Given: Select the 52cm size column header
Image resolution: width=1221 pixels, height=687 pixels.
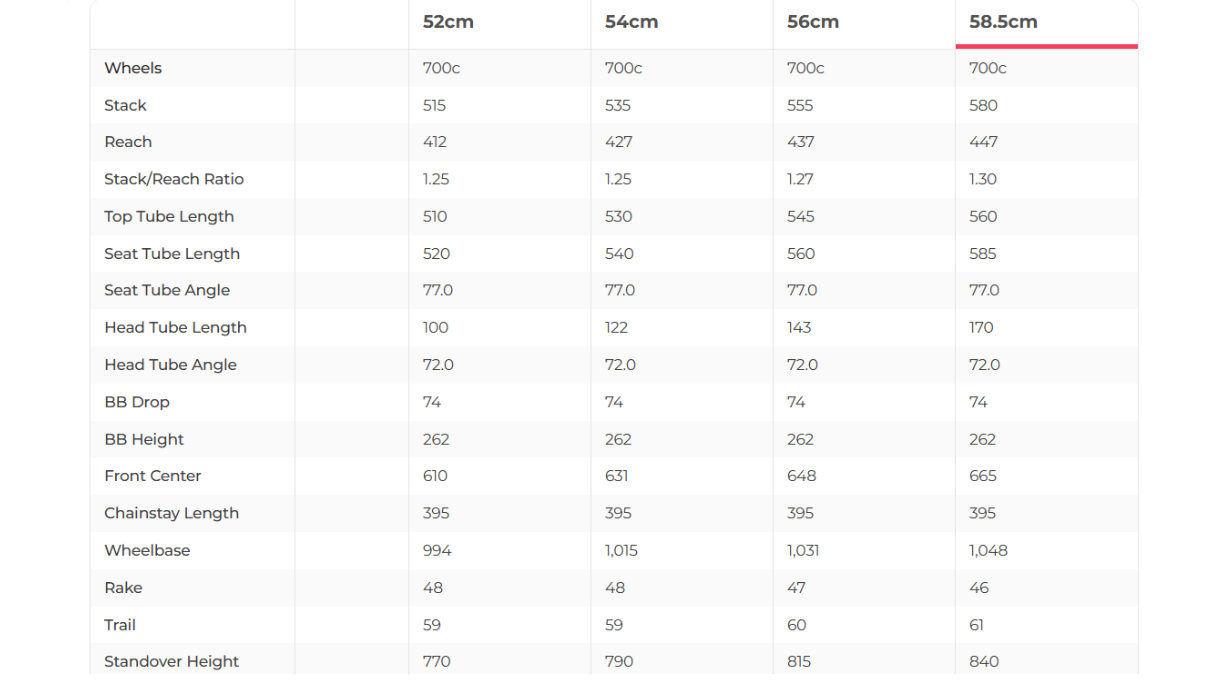Looking at the screenshot, I should (x=448, y=22).
